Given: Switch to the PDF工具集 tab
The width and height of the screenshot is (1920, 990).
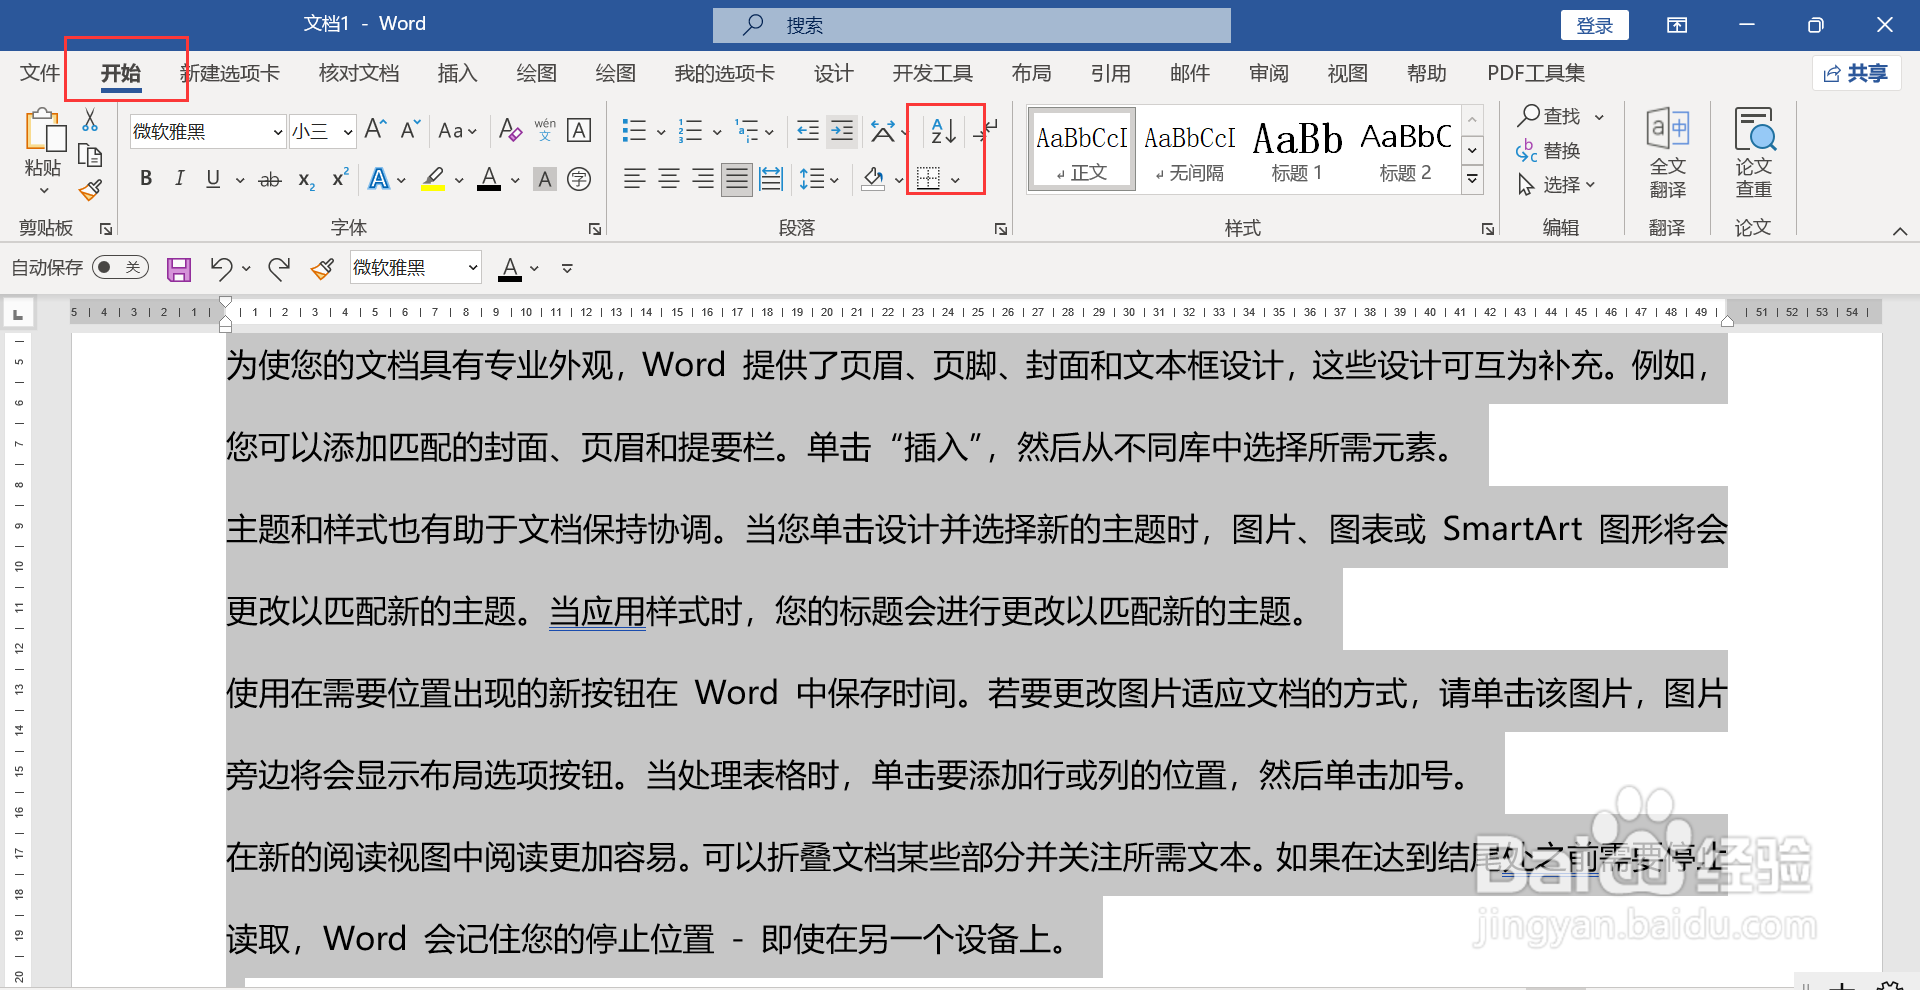Looking at the screenshot, I should (1536, 73).
